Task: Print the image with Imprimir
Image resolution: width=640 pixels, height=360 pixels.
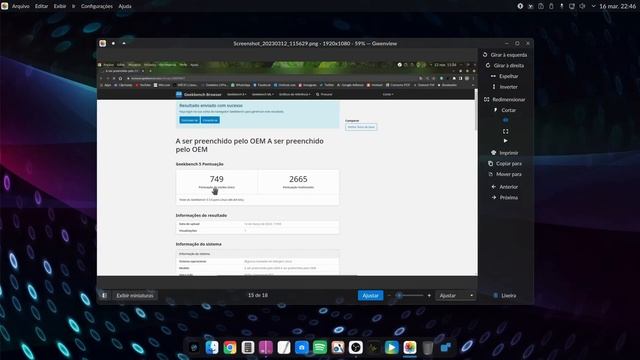Action: pyautogui.click(x=505, y=153)
